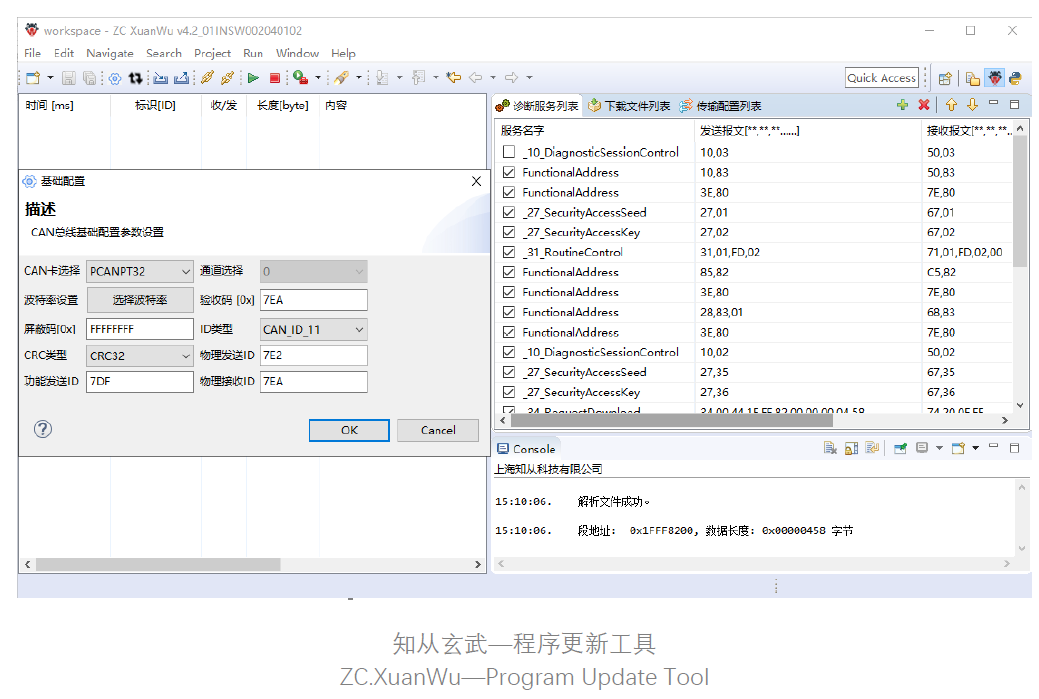The height and width of the screenshot is (699, 1039).
Task: Click OK in the 基础配置 dialog
Action: (x=349, y=430)
